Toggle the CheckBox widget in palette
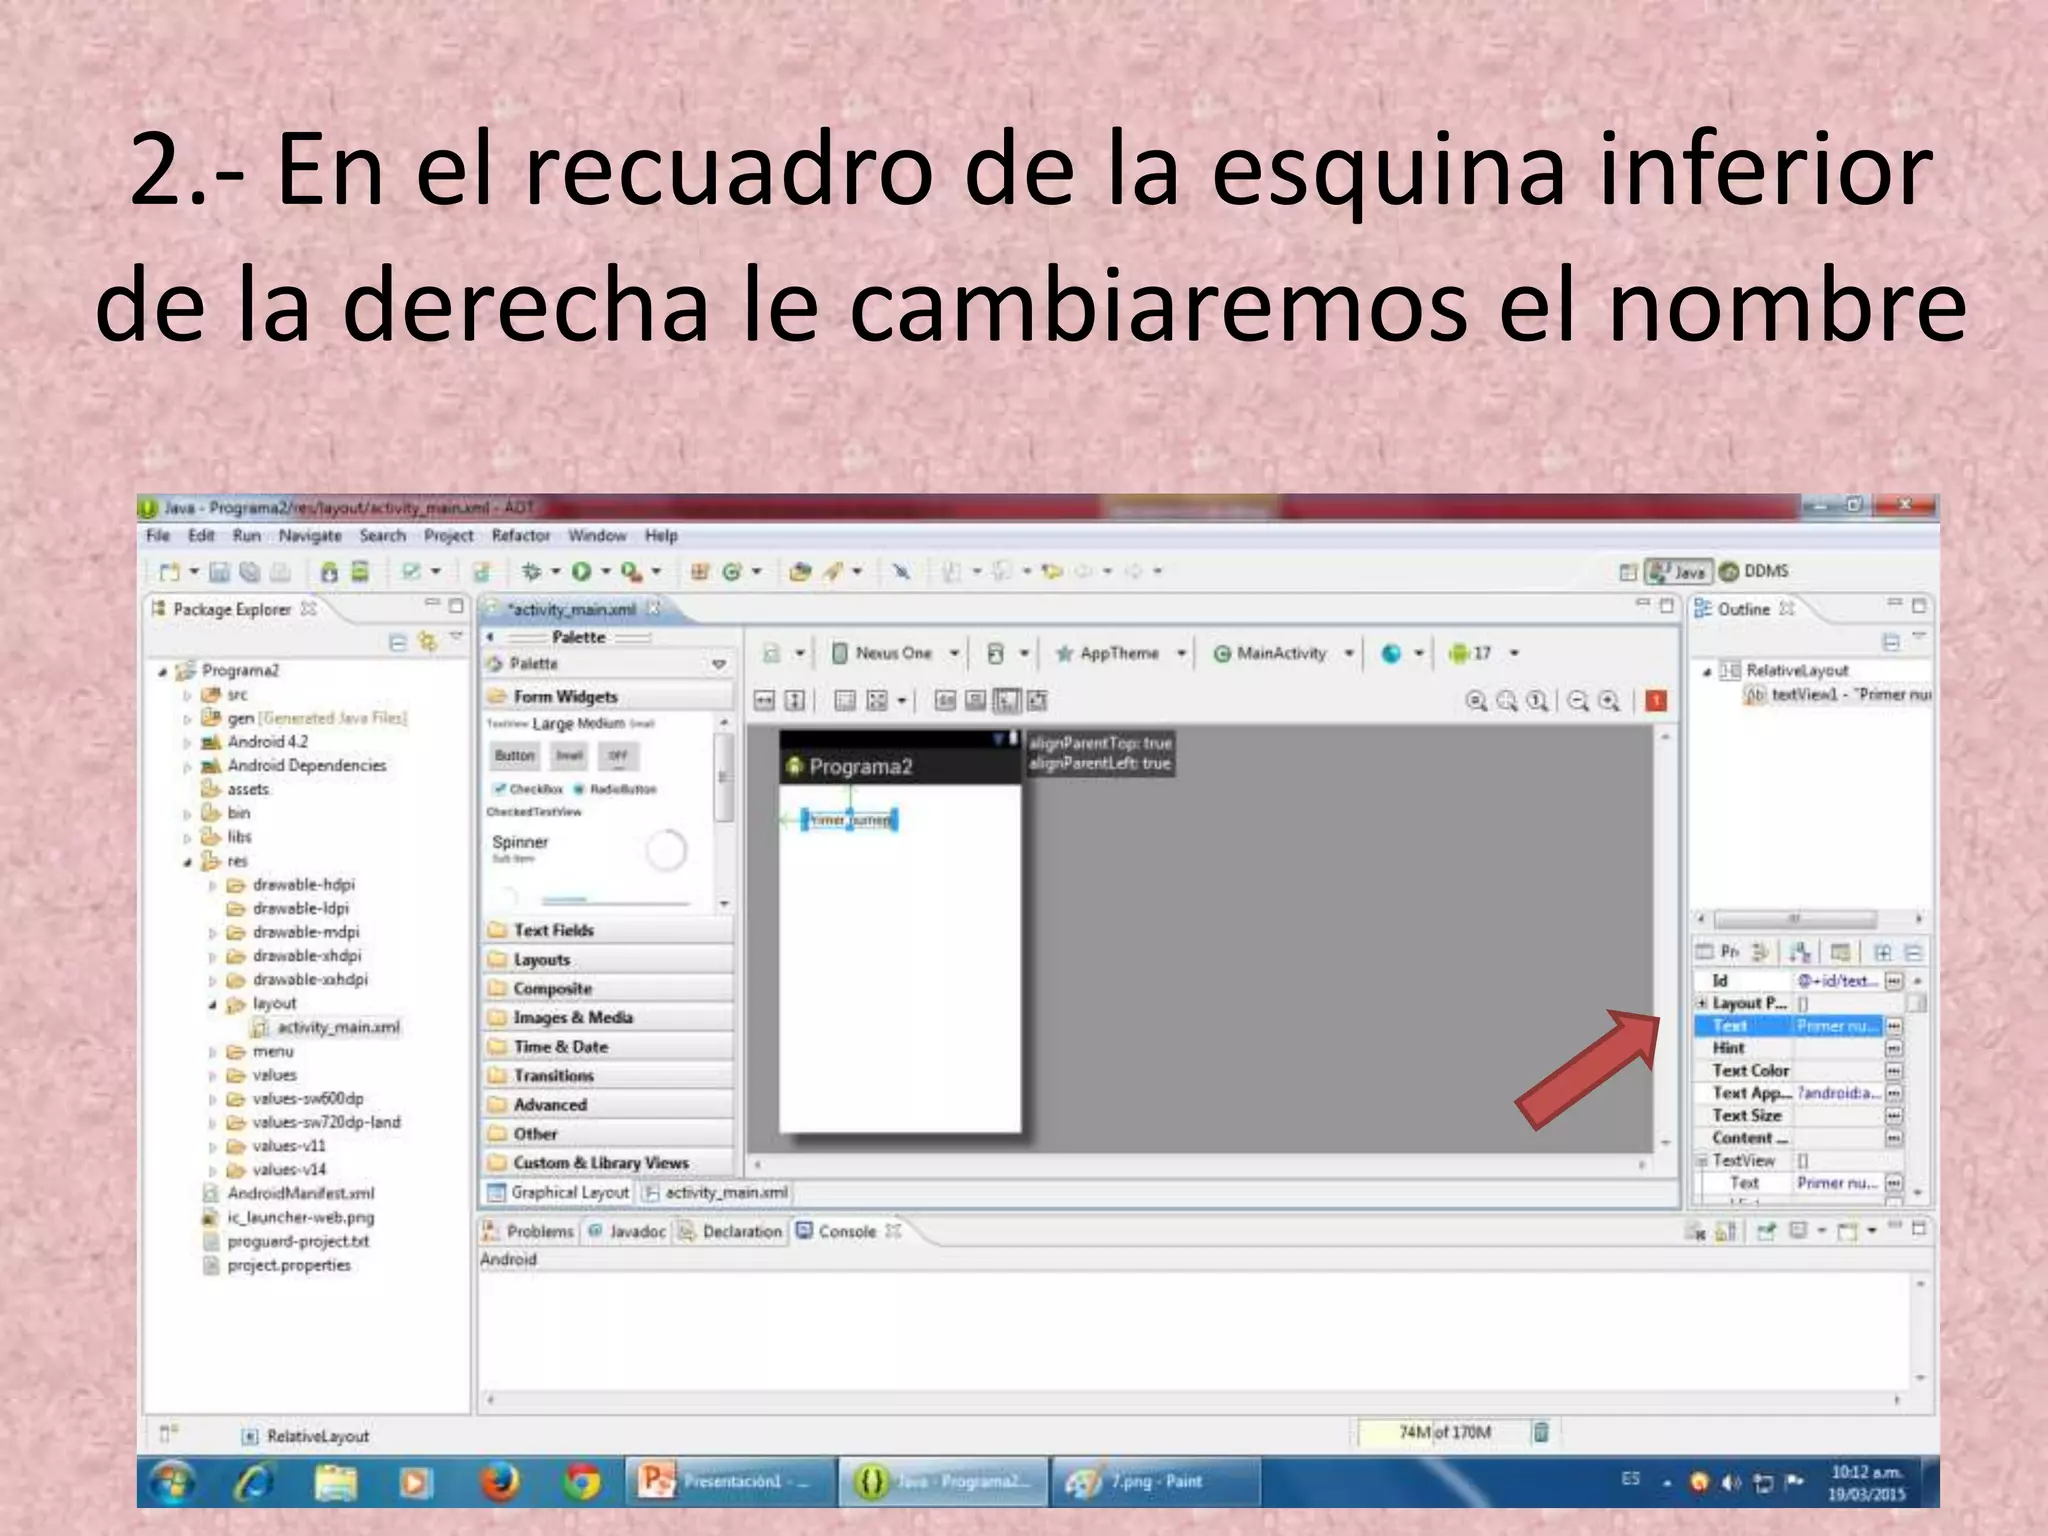 (529, 789)
